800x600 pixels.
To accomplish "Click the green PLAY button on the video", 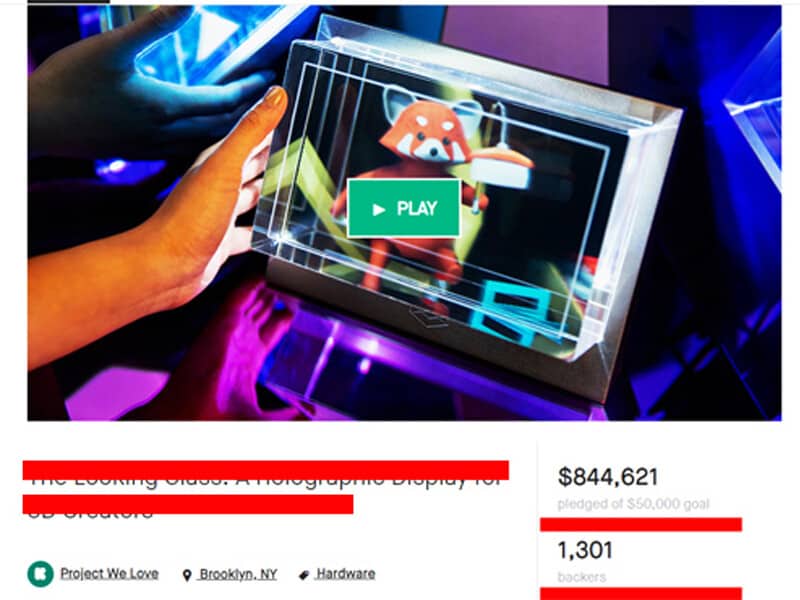I will 404,208.
